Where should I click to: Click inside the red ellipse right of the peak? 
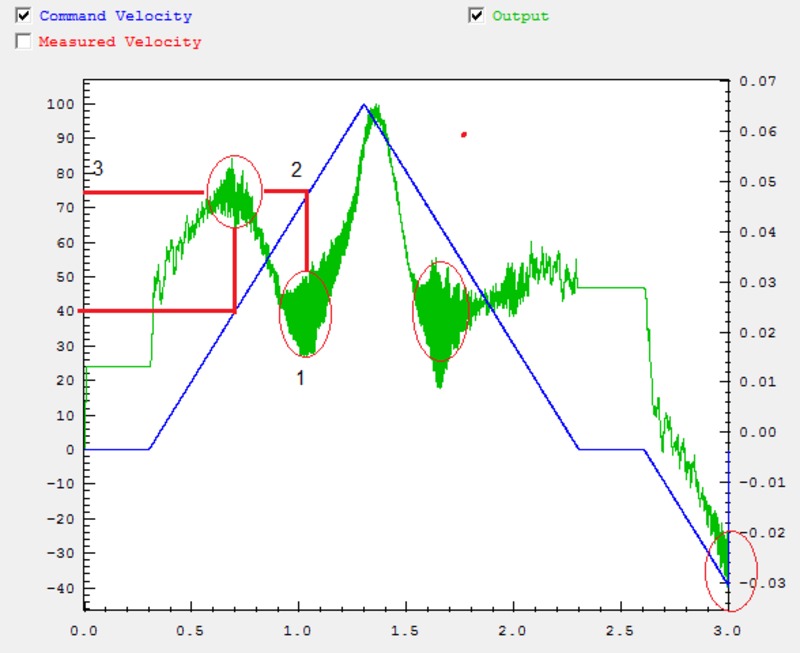click(440, 310)
